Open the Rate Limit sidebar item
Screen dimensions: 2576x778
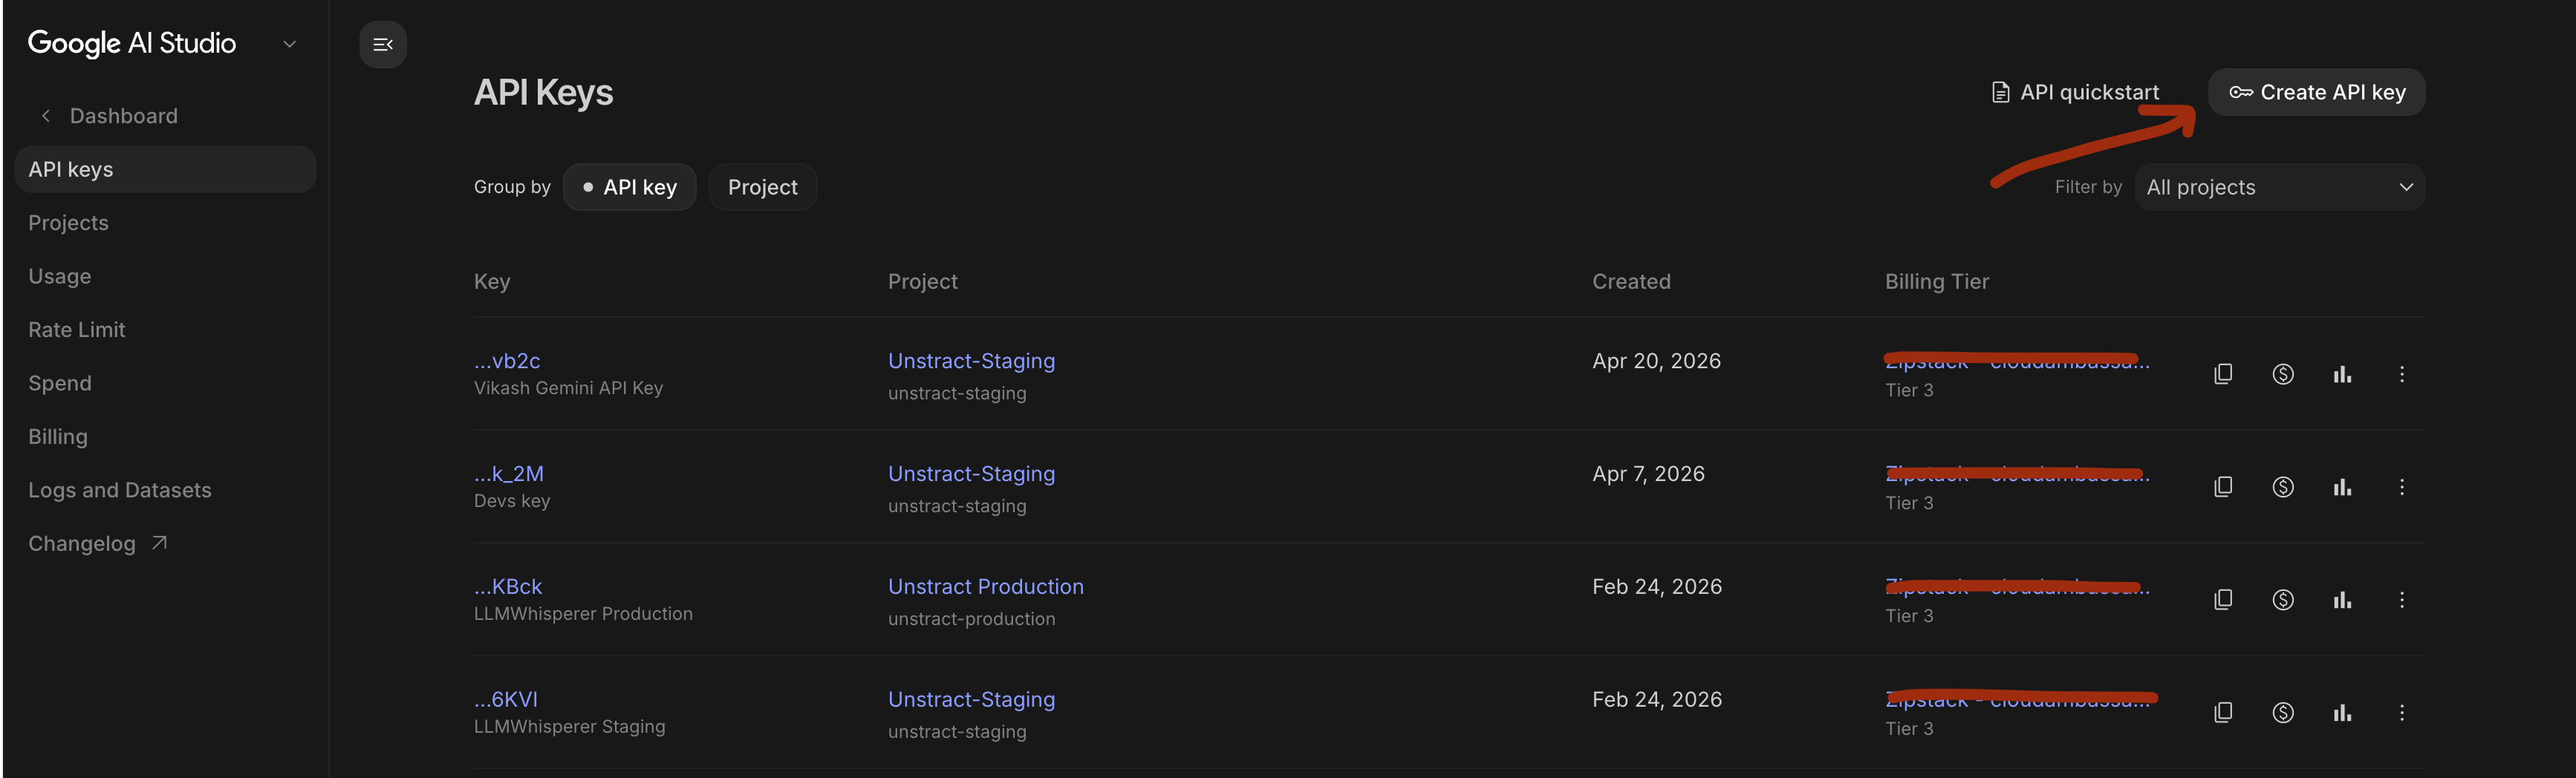click(77, 330)
